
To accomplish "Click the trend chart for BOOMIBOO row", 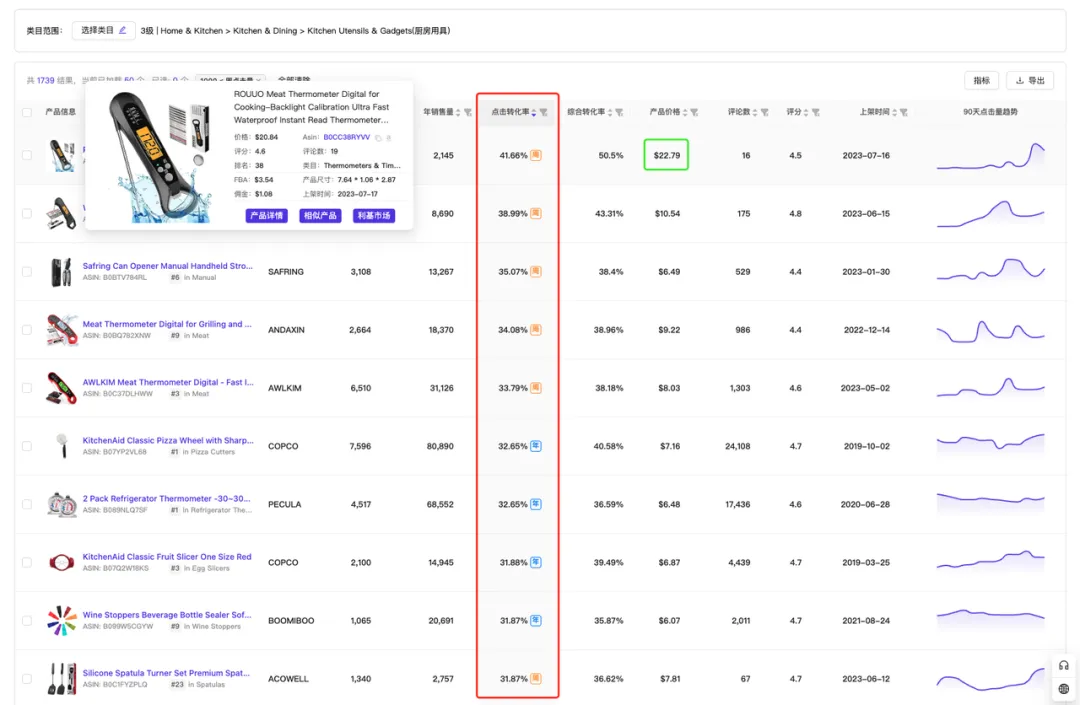I will [990, 618].
